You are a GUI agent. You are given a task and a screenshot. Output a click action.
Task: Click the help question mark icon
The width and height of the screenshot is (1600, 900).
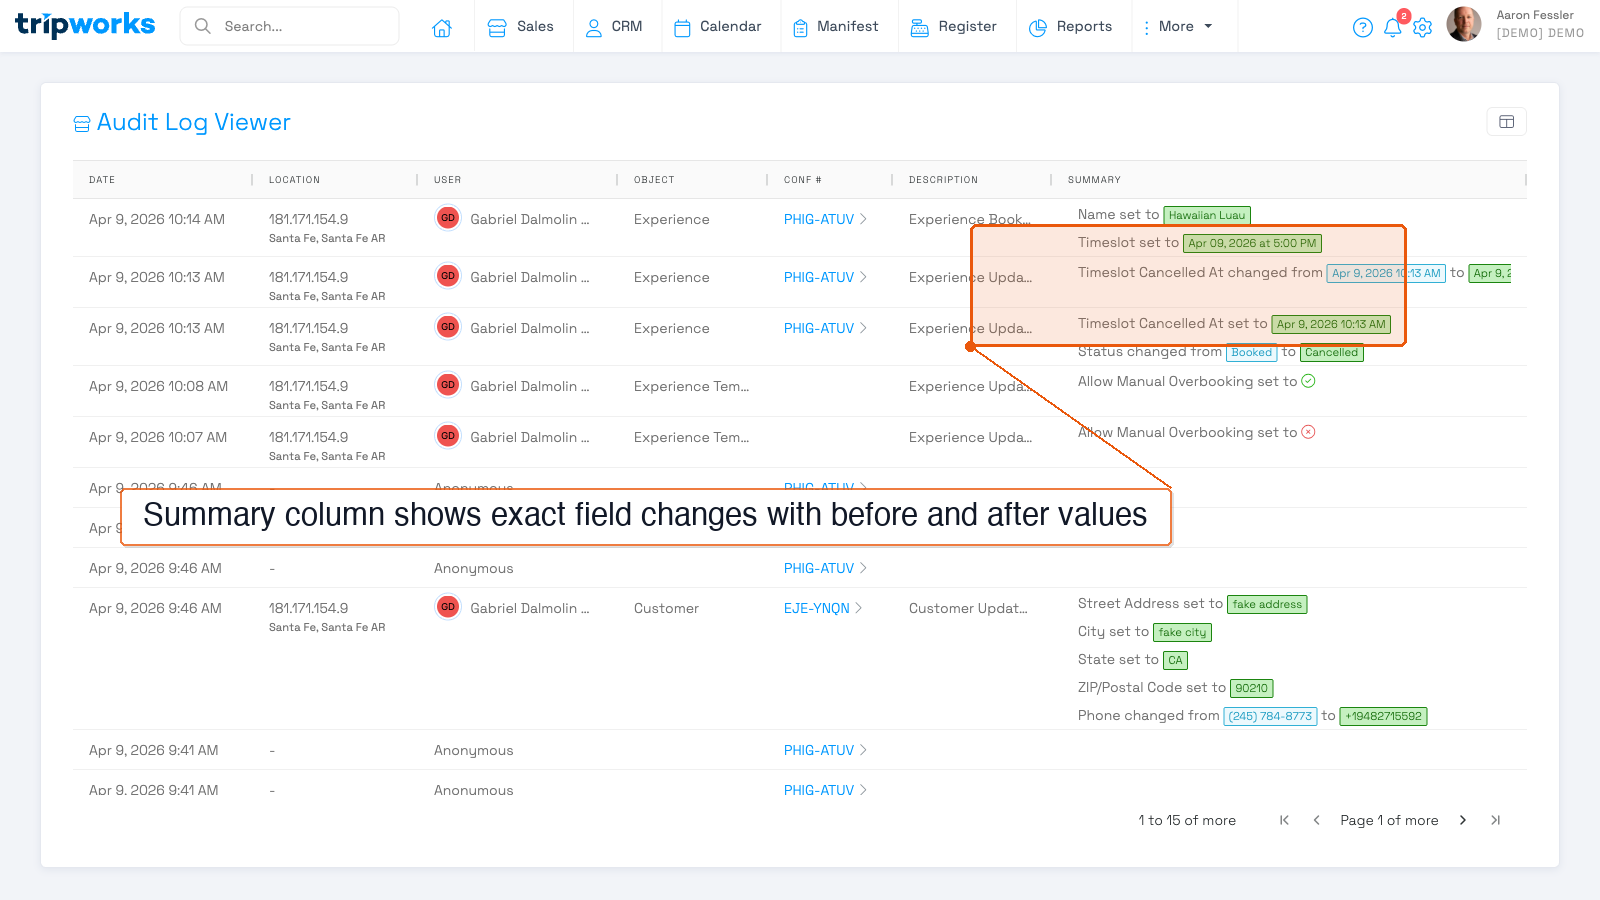[x=1363, y=27]
